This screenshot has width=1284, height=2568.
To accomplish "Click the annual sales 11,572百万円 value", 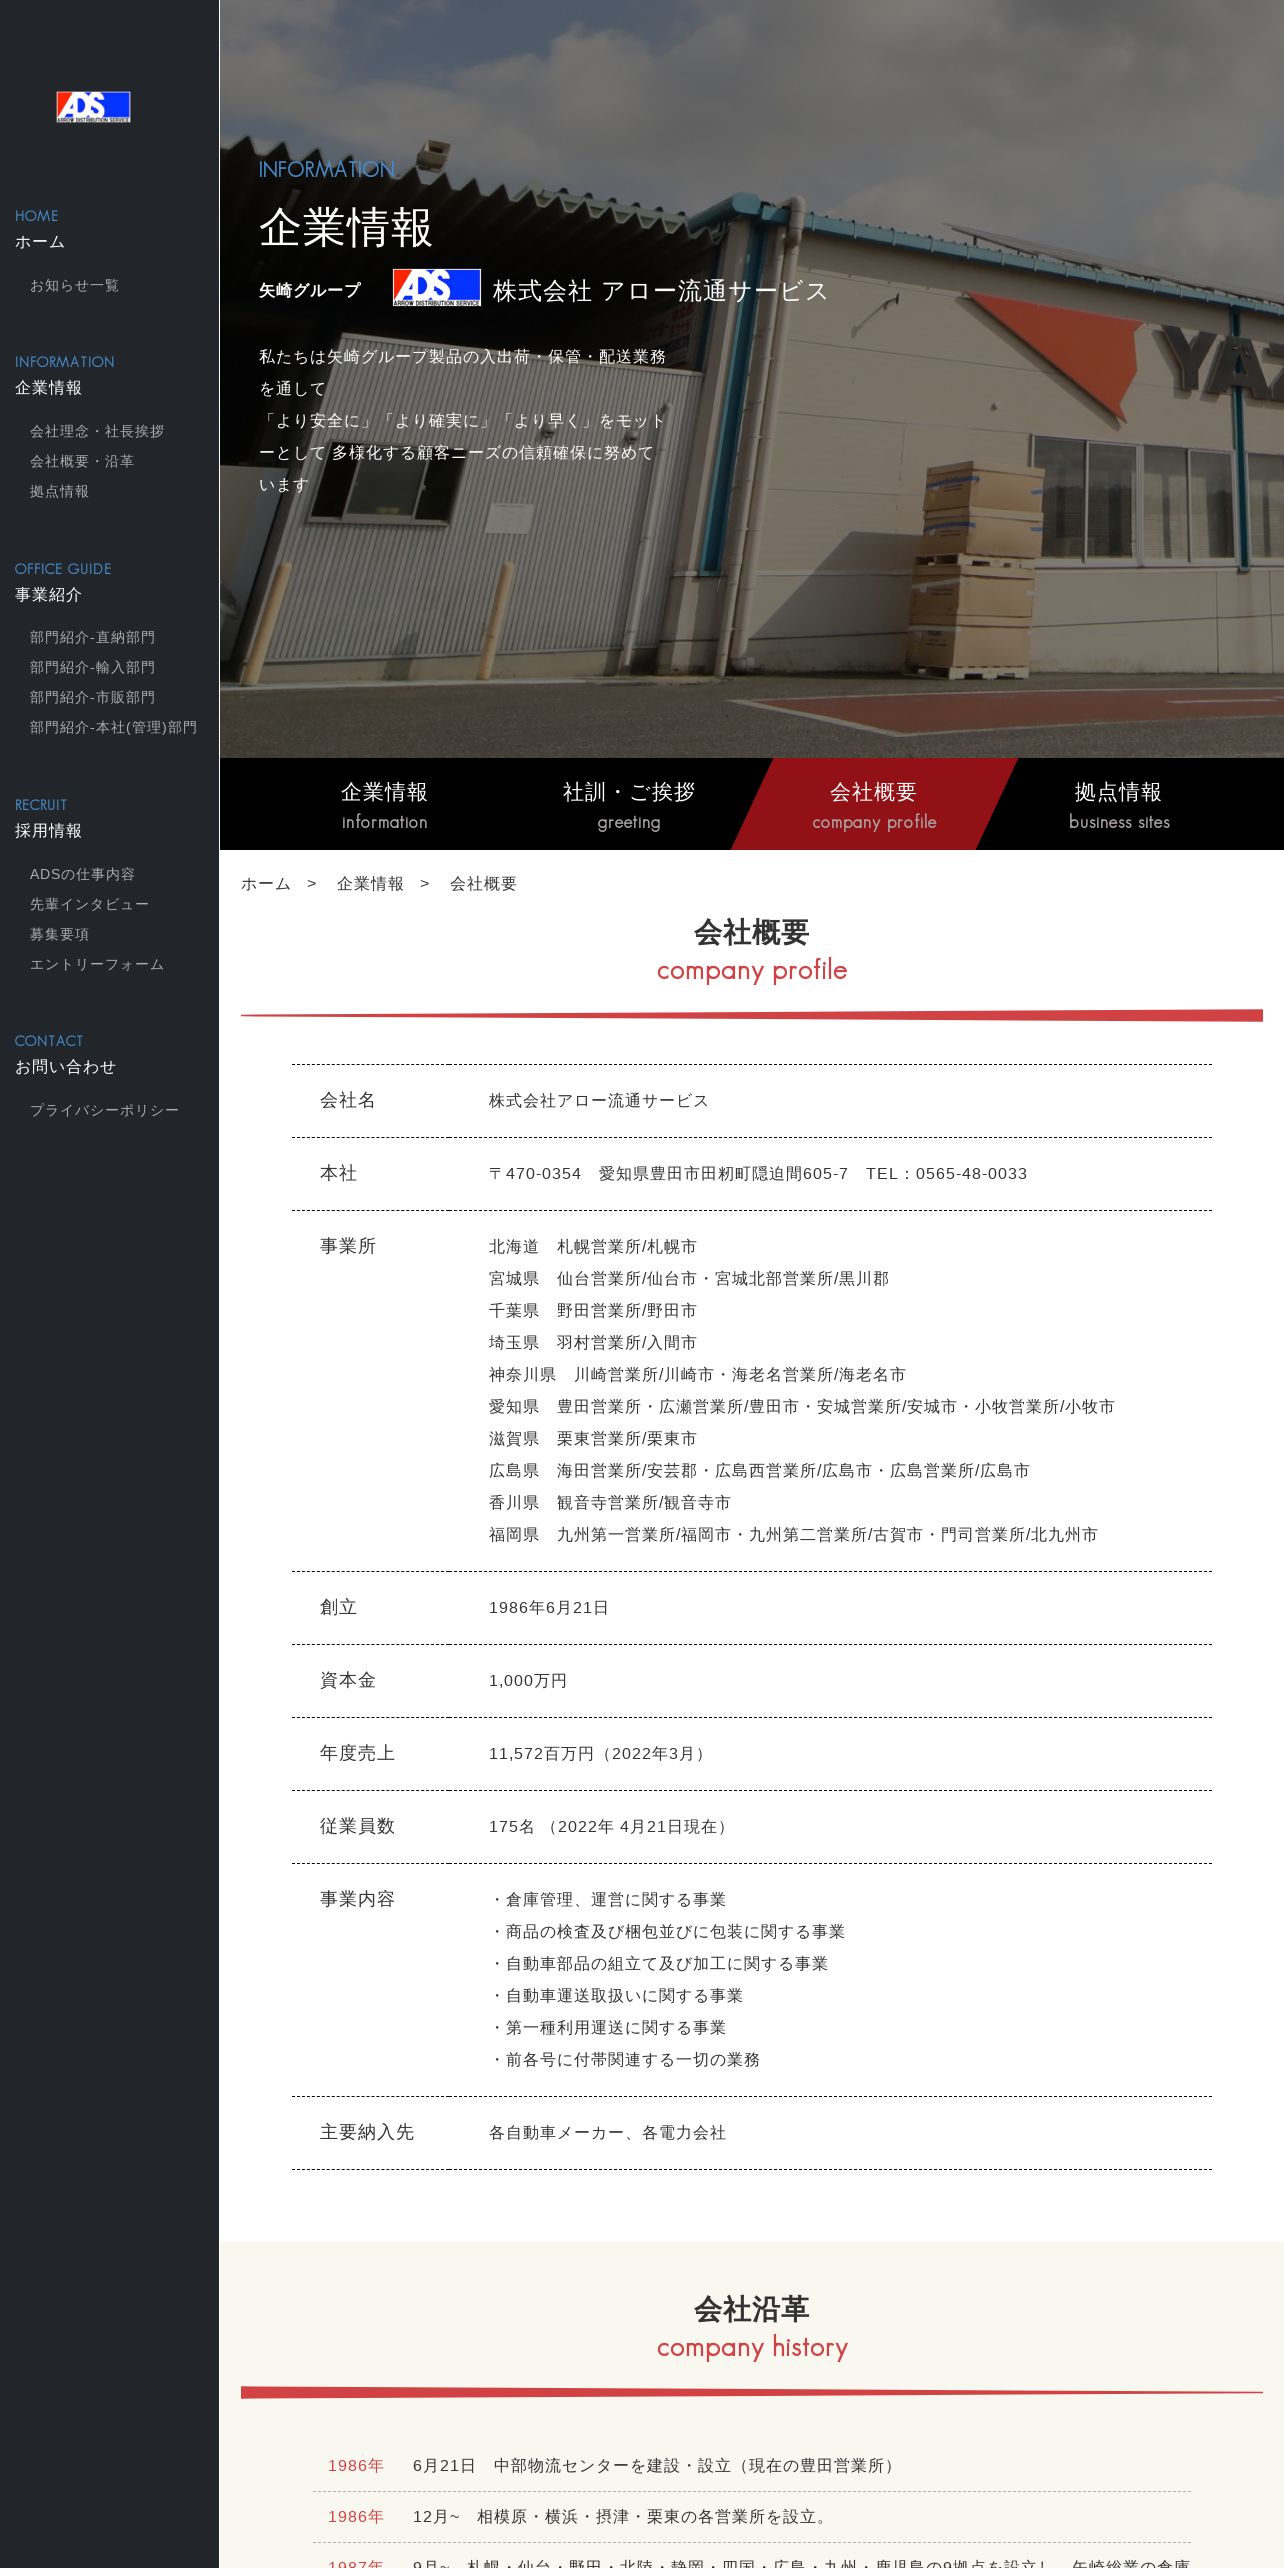I will click(x=600, y=1754).
